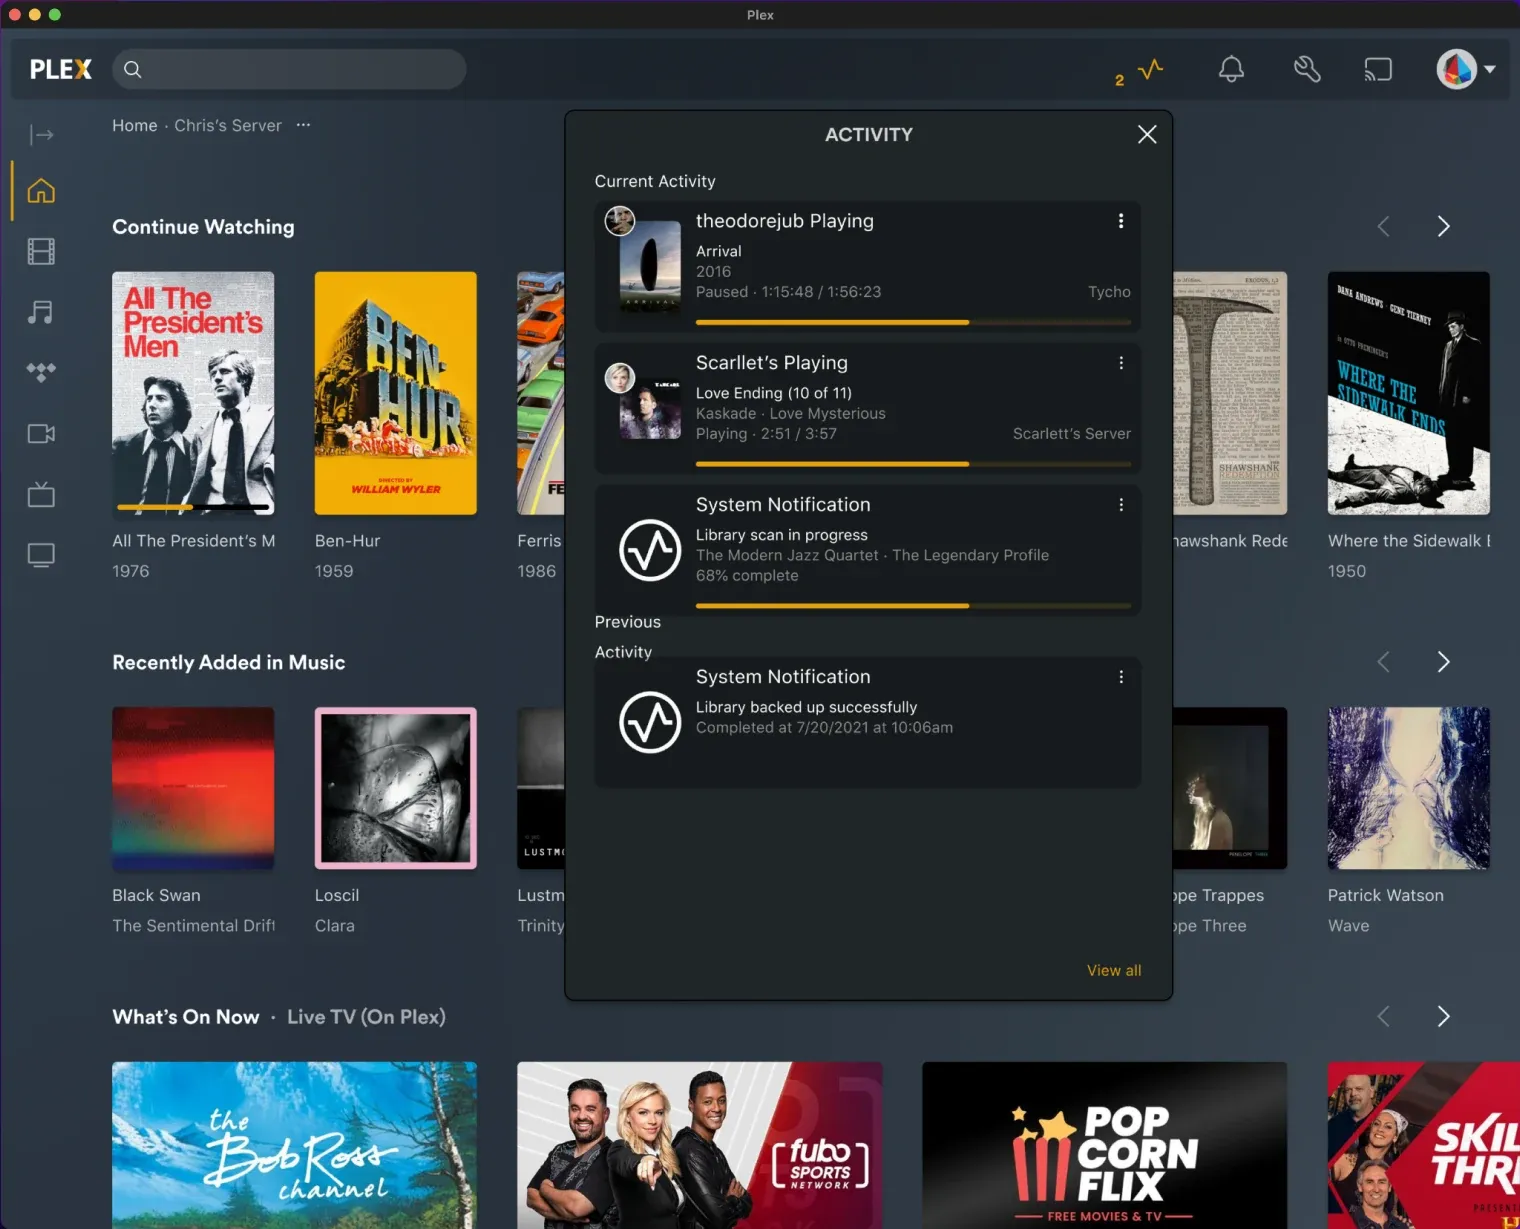Open the Movies library film icon
The image size is (1520, 1229).
(41, 251)
